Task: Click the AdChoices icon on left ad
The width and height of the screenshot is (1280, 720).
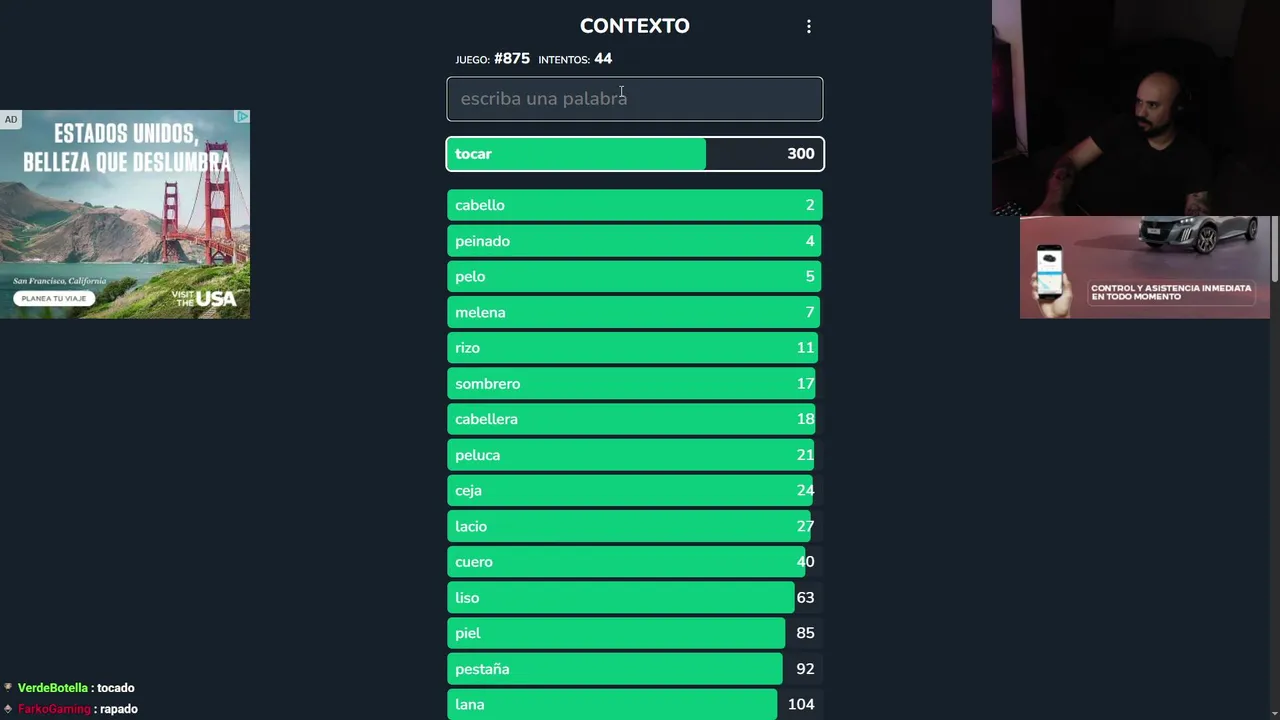Action: click(242, 117)
